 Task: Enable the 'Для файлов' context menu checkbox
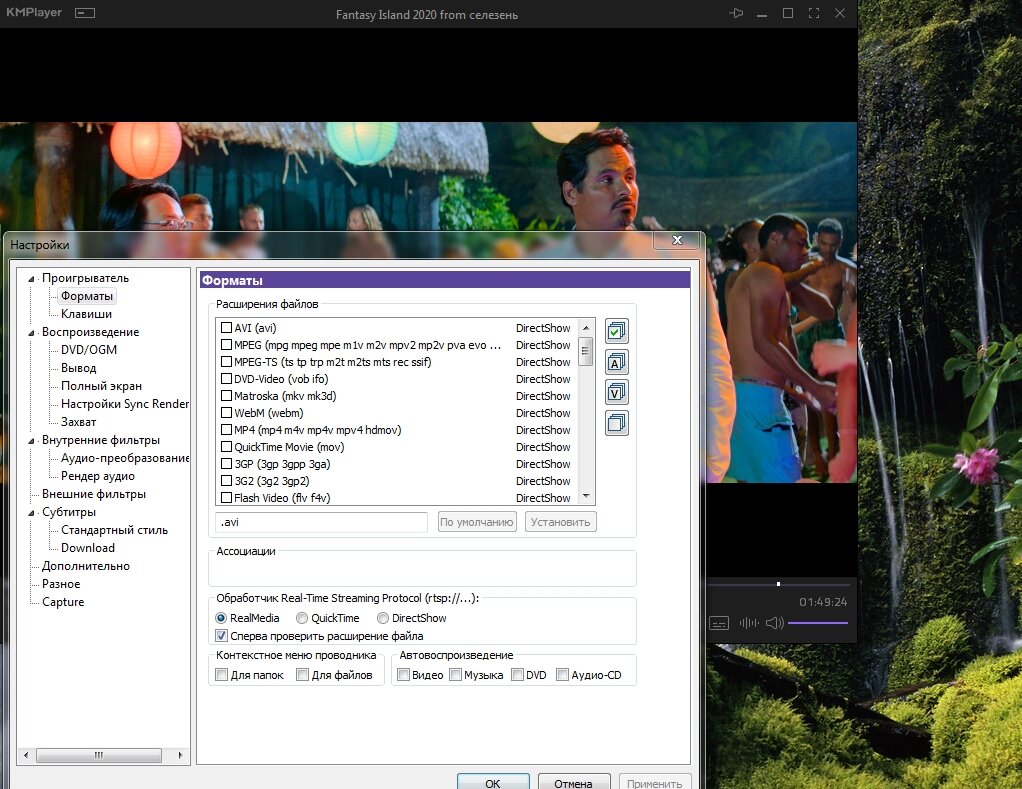coord(302,675)
